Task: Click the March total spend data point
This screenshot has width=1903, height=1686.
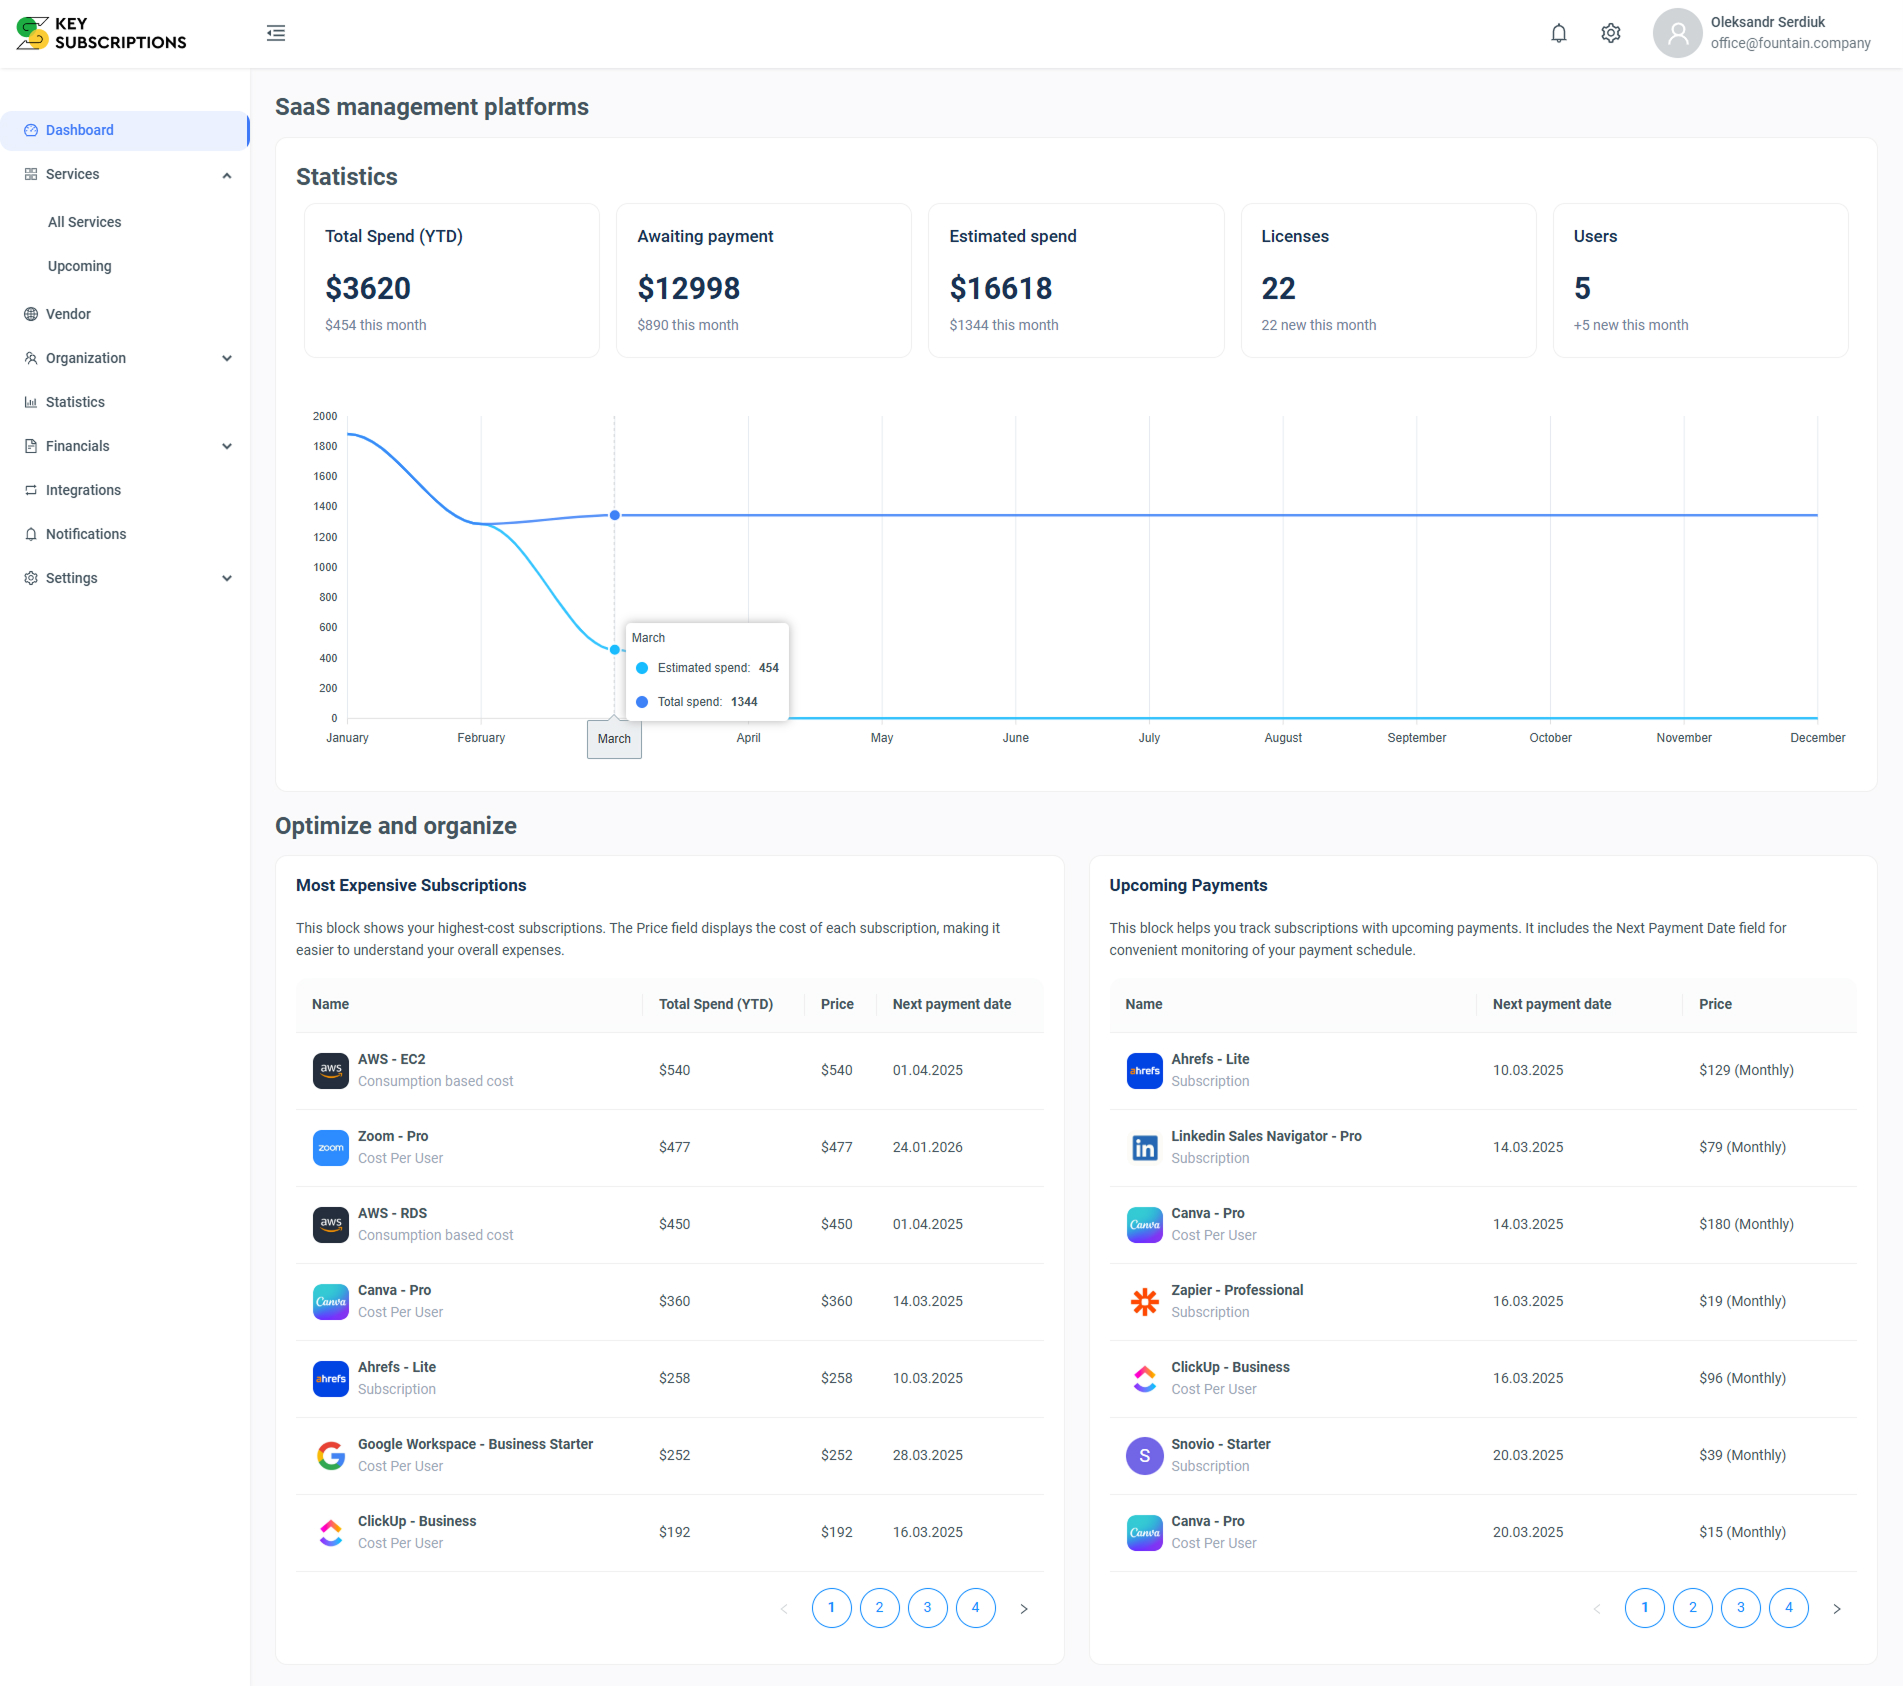Action: click(x=614, y=515)
